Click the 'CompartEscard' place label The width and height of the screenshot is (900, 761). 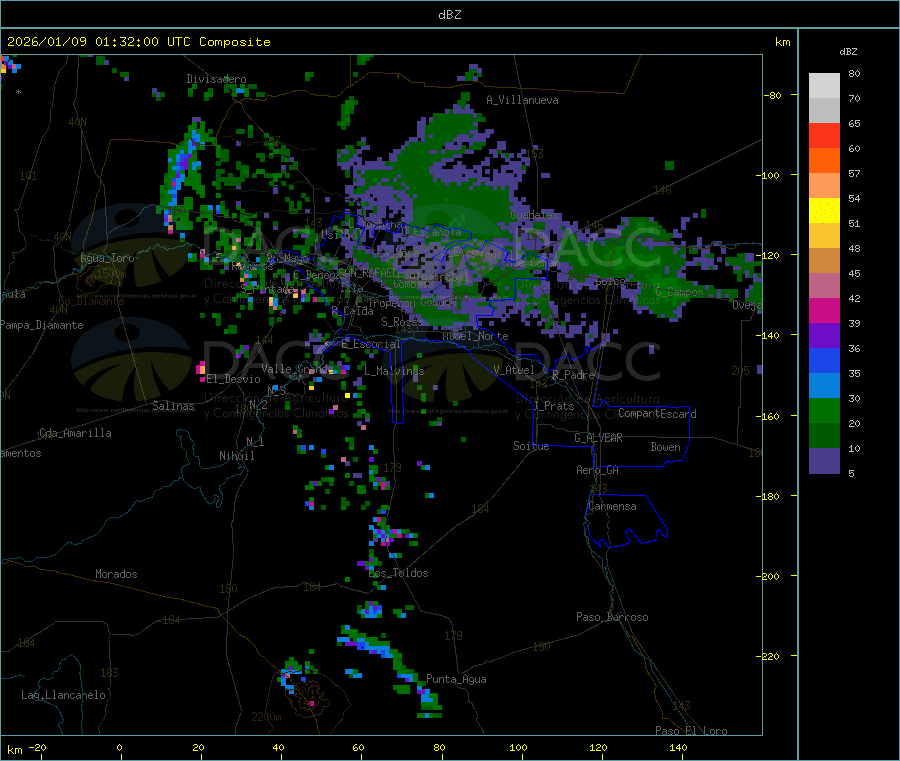(x=657, y=413)
